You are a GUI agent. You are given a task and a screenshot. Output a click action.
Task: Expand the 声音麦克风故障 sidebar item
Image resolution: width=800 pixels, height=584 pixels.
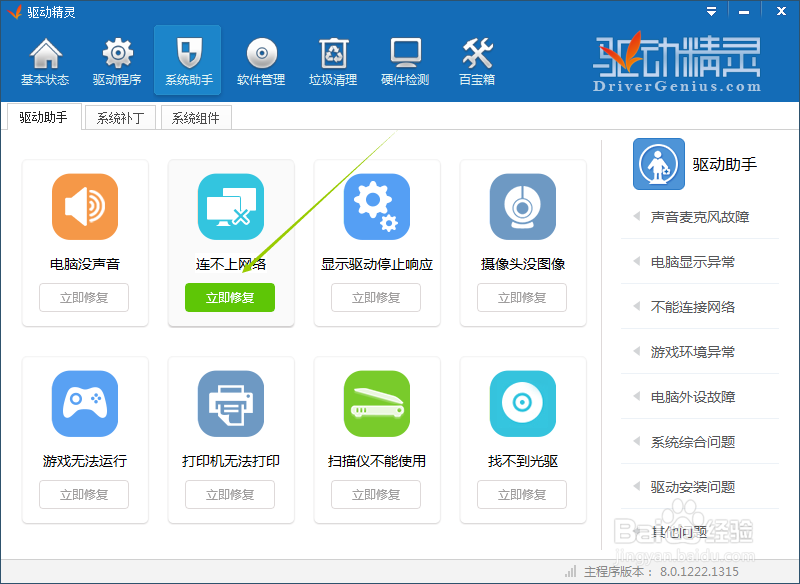click(700, 217)
